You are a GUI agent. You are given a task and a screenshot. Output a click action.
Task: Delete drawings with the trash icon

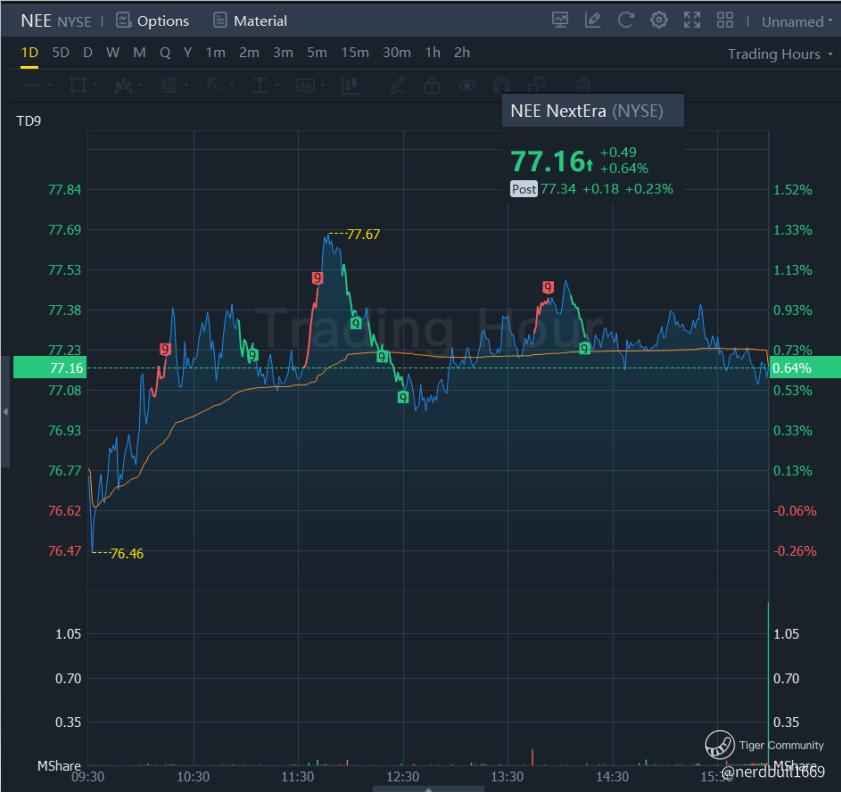(583, 85)
